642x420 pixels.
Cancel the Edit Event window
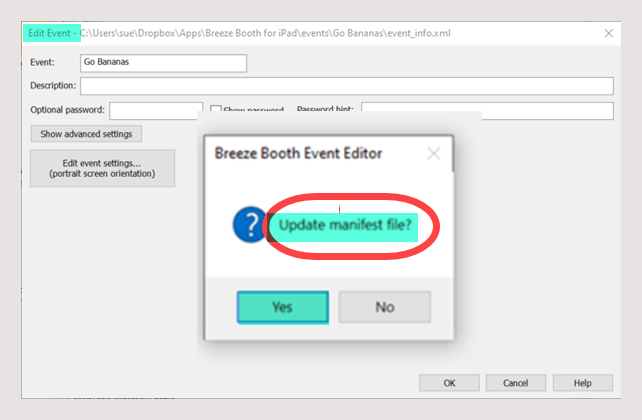tap(515, 383)
